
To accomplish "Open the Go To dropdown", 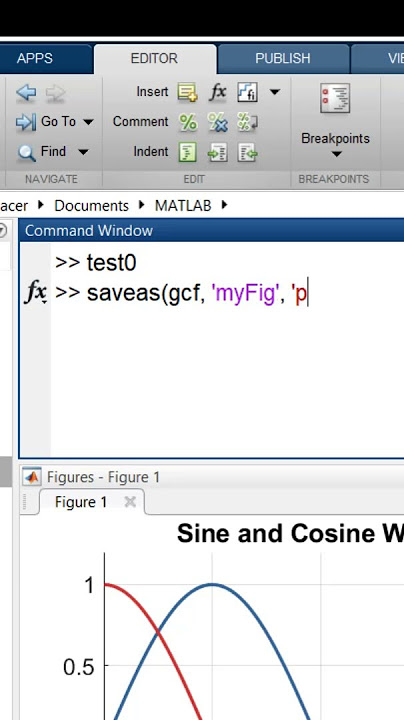I will pos(55,122).
